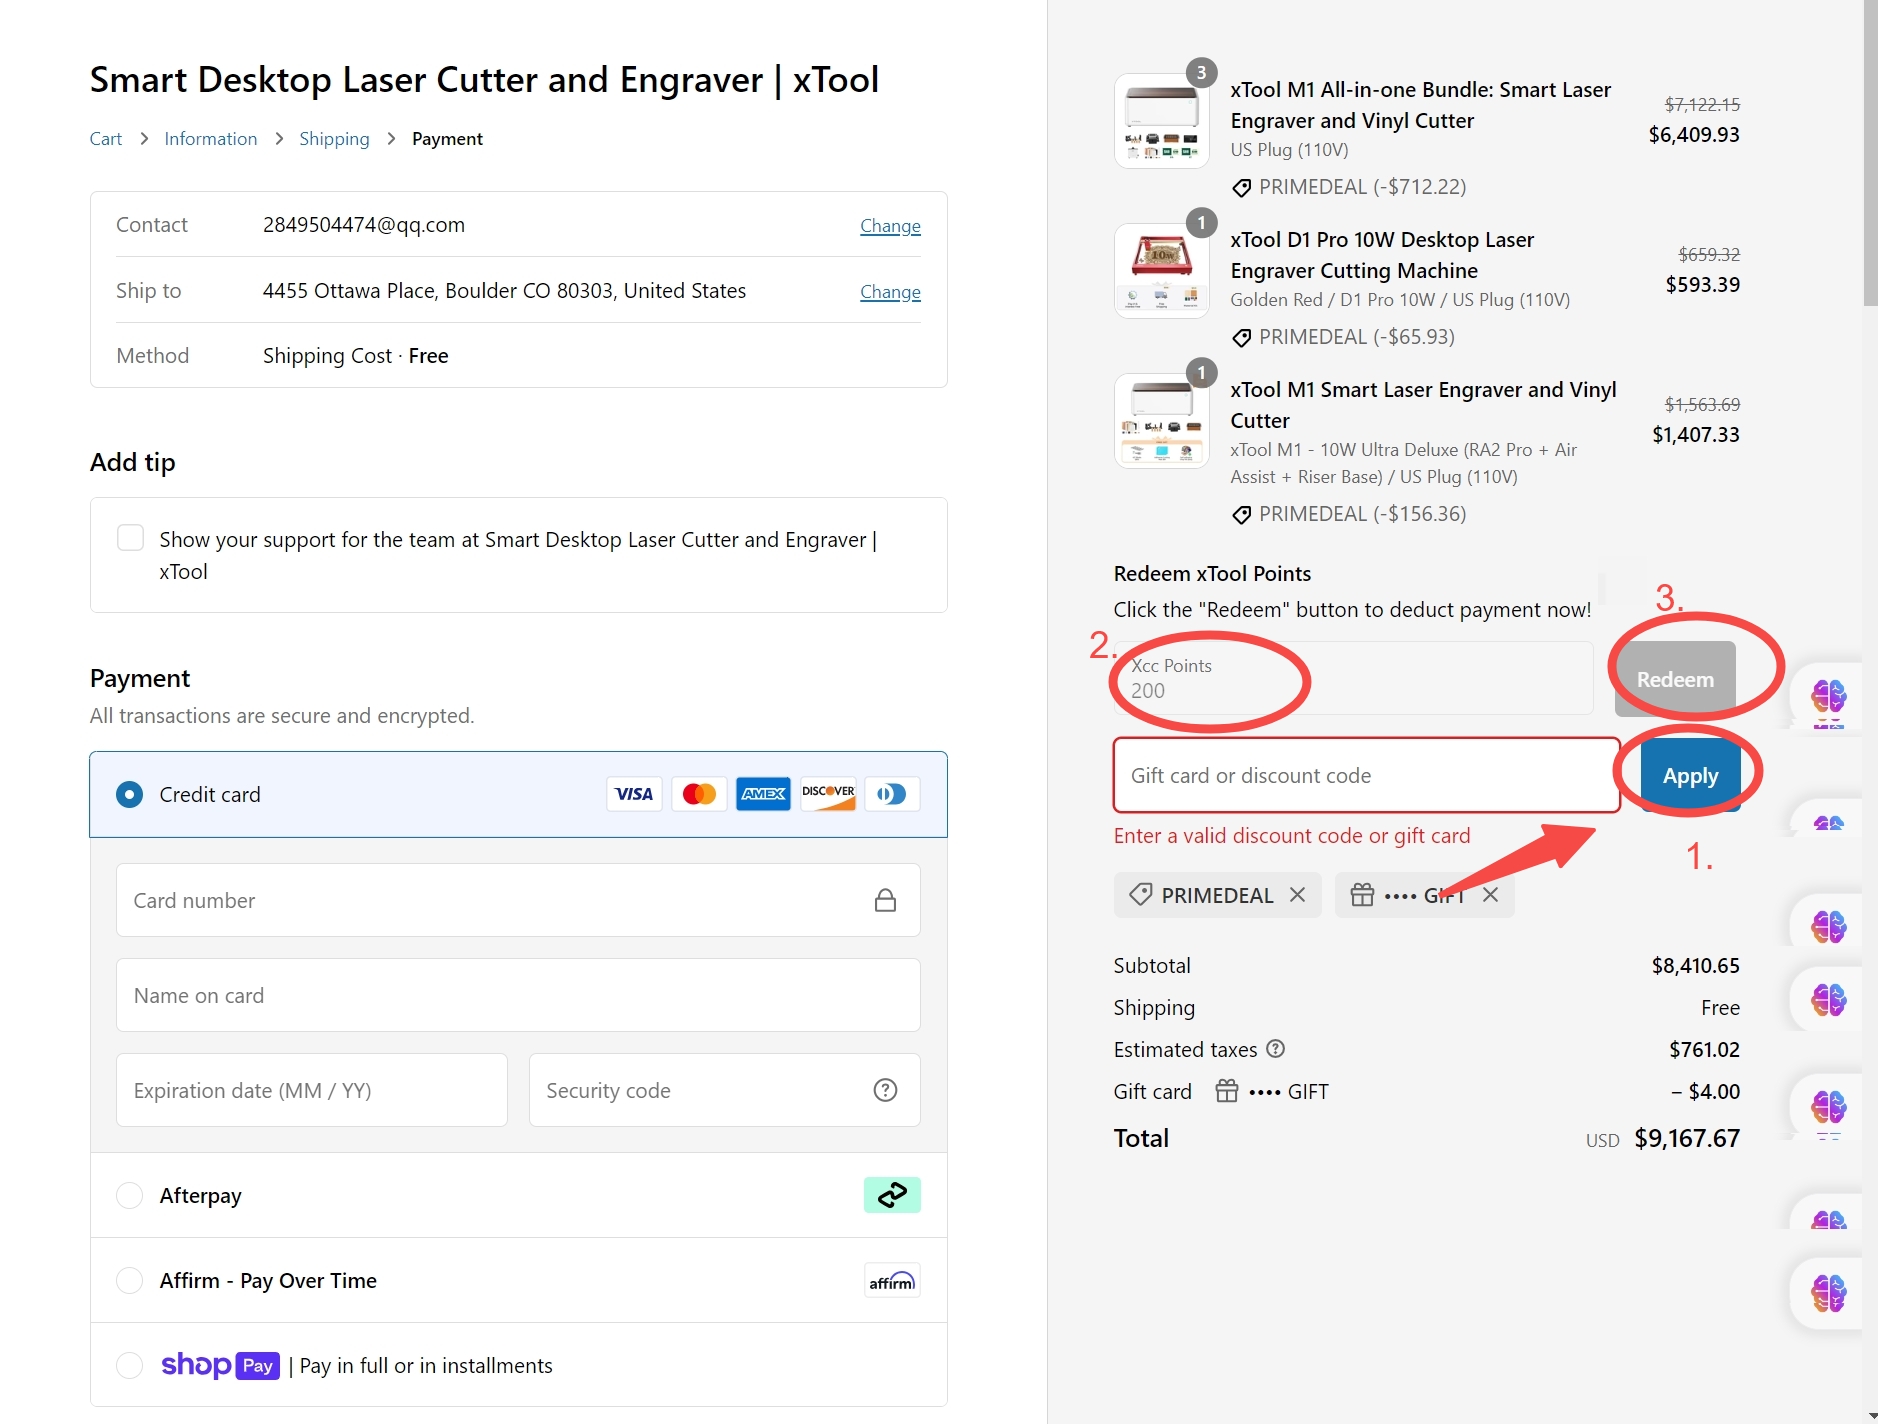
Task: Click the Subtotal value $8,410.65
Action: pyautogui.click(x=1695, y=965)
